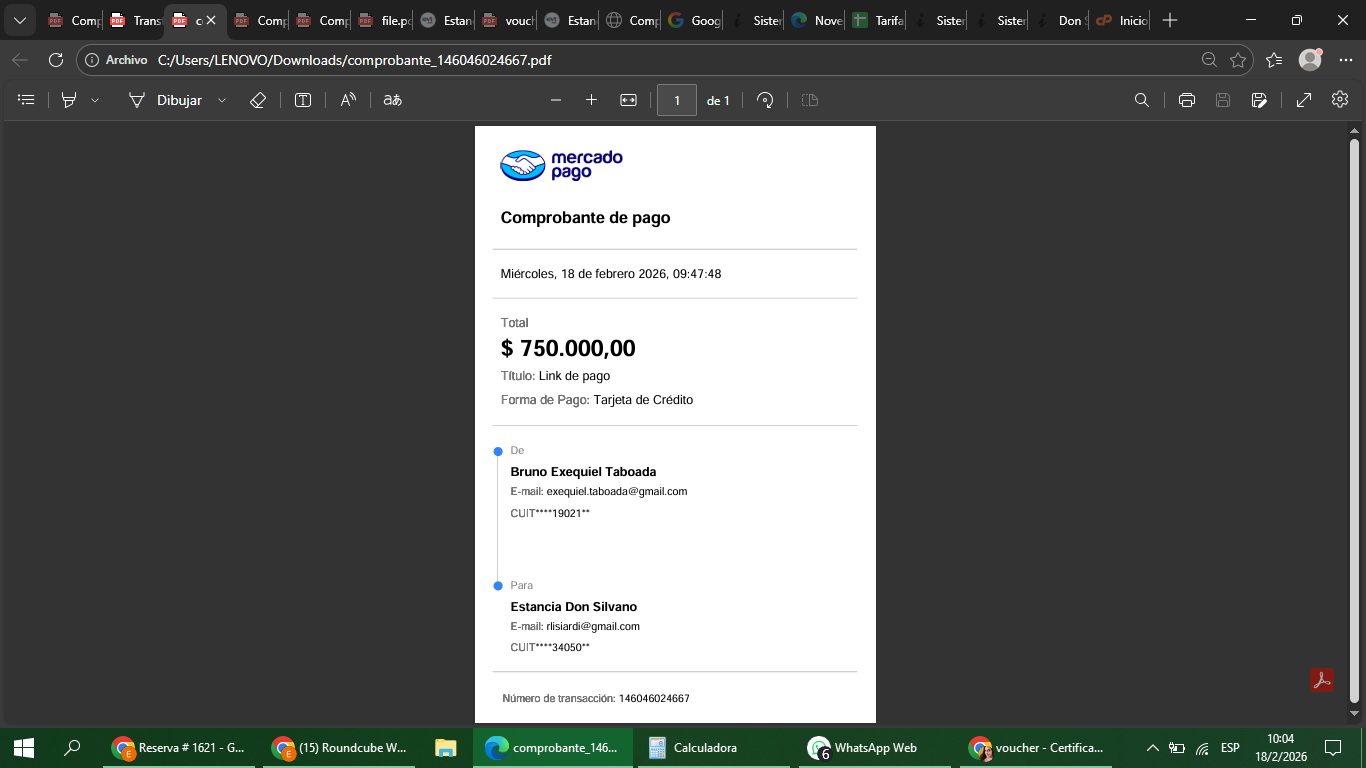This screenshot has width=1366, height=768.
Task: Switch to the file.pdf tab
Action: click(x=384, y=20)
